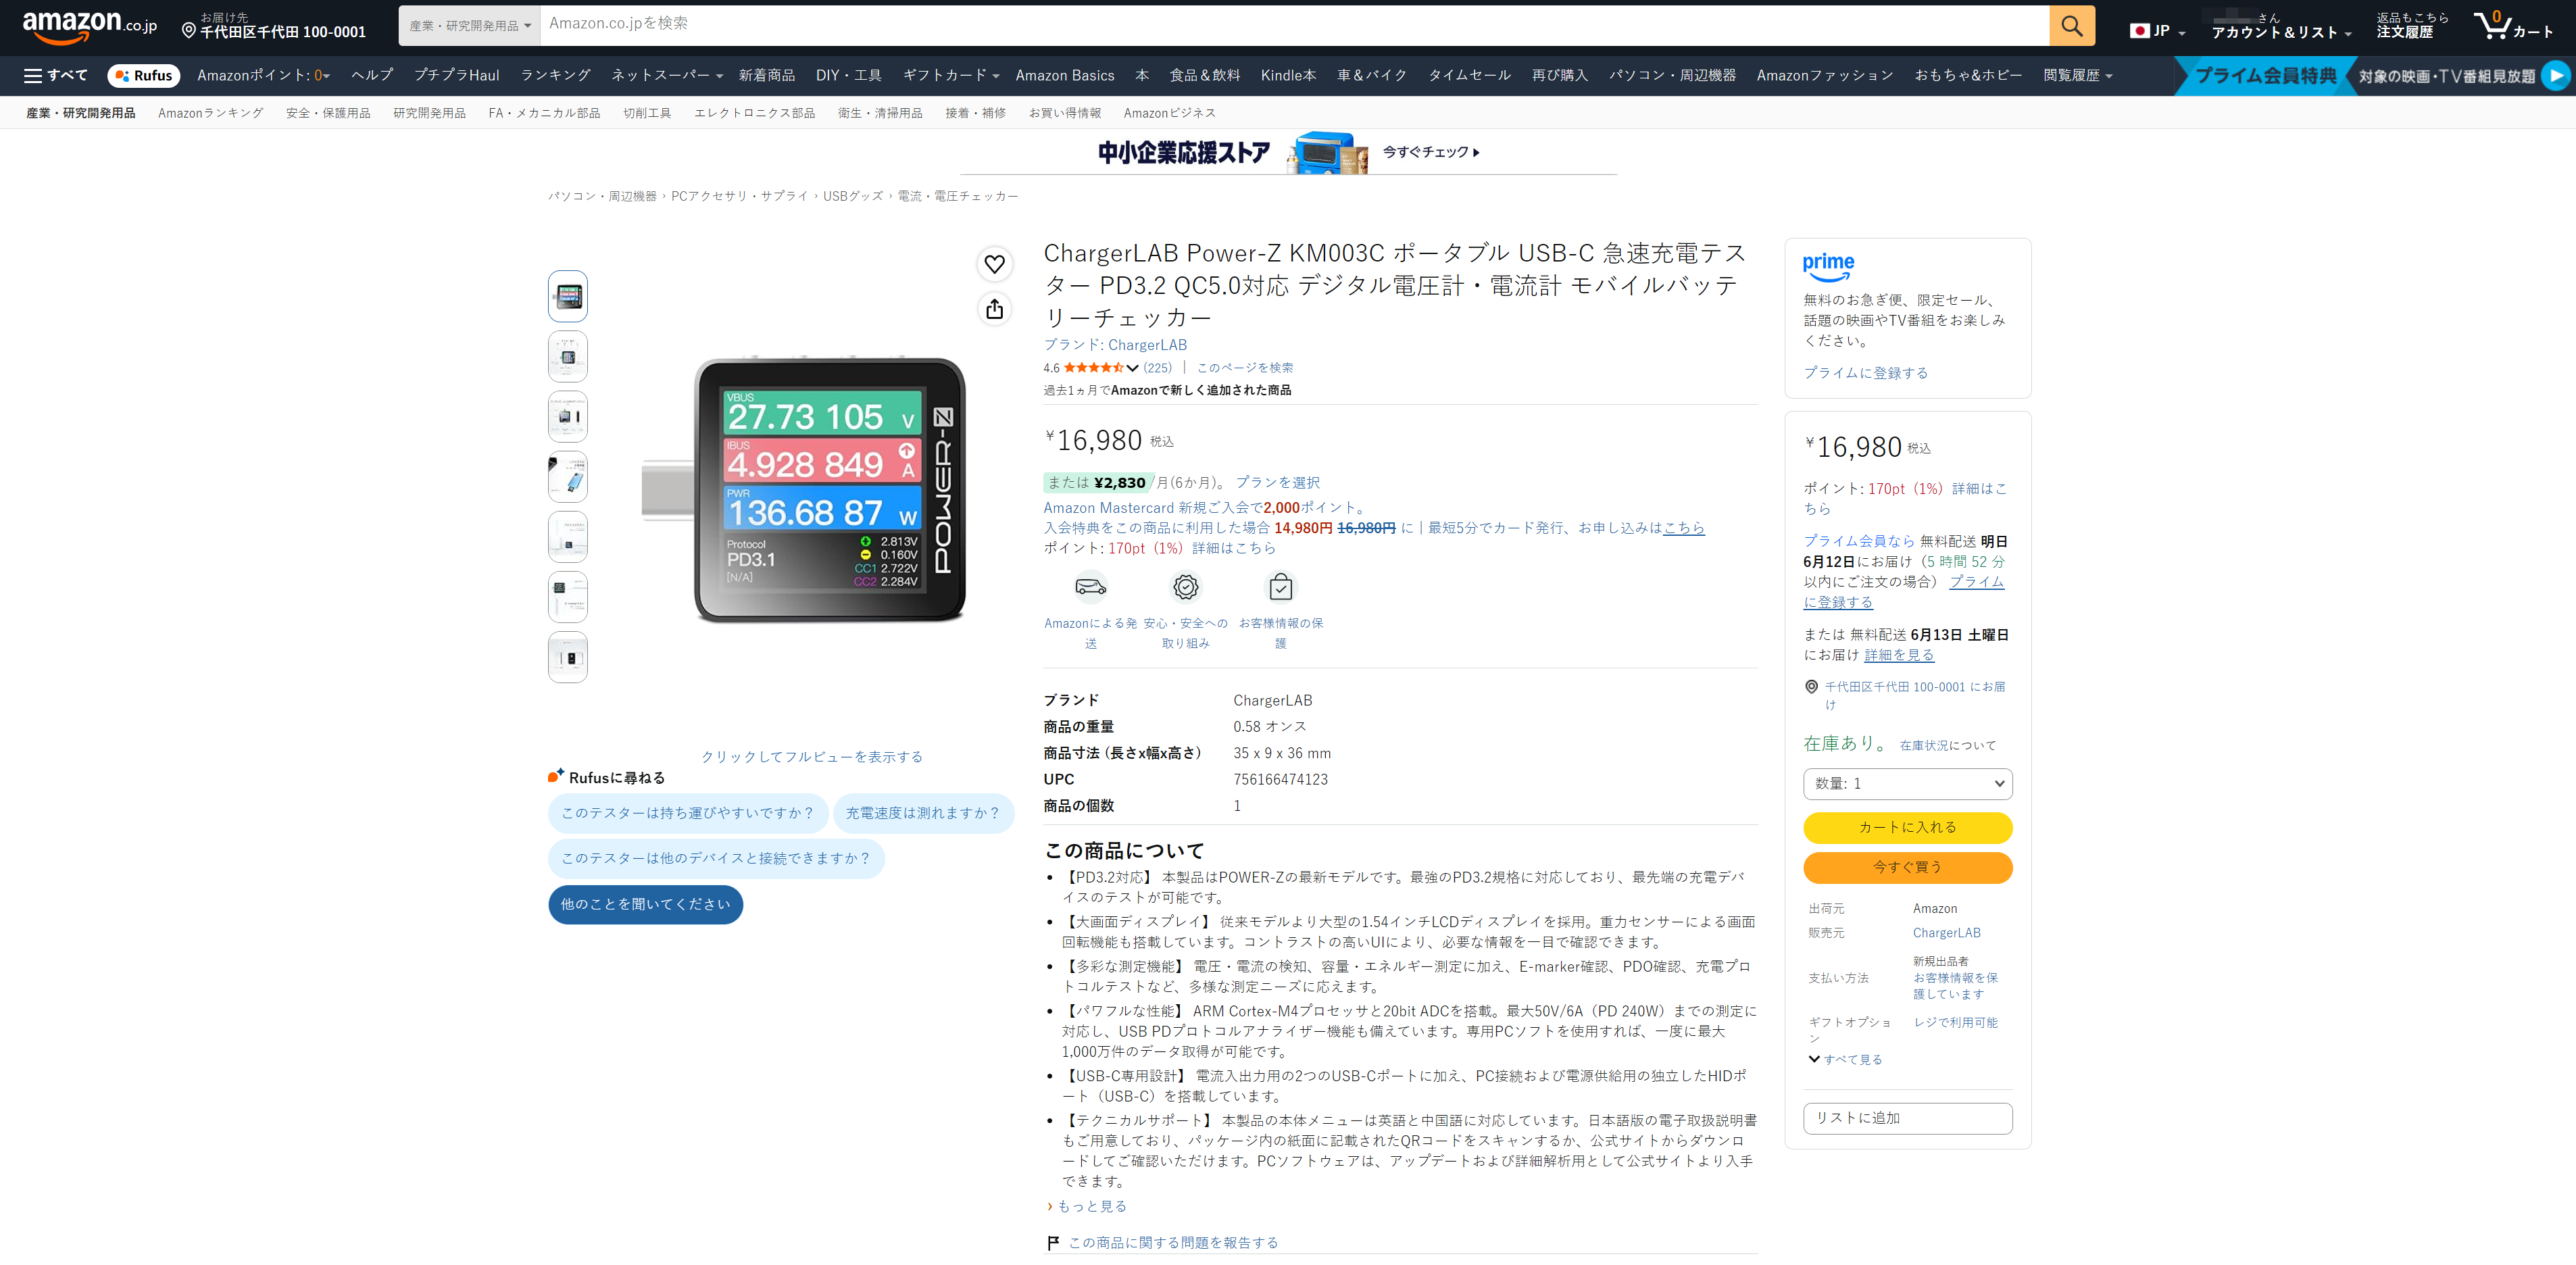This screenshot has height=1265, width=2576.
Task: Click the プランを選択 link
Action: click(x=1277, y=482)
